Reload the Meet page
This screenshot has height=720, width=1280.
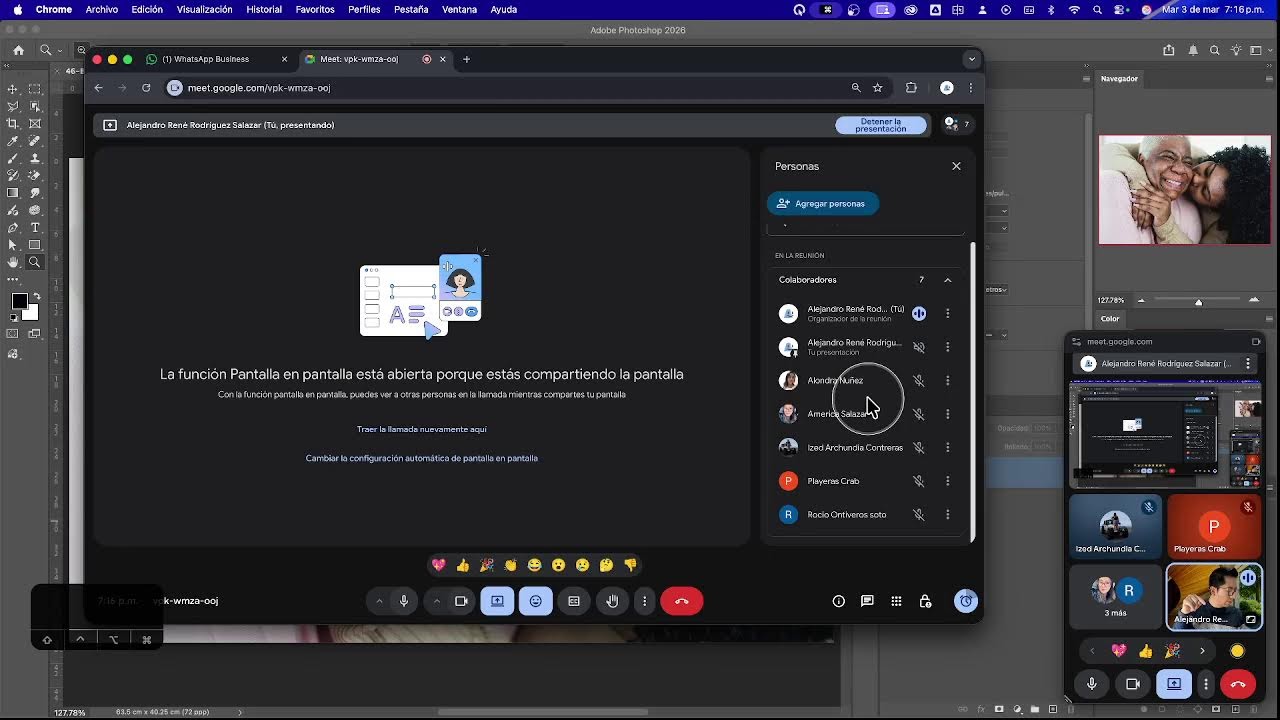[146, 88]
